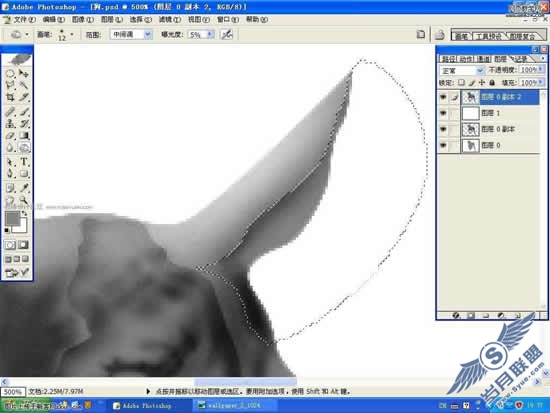This screenshot has width=550, height=413.
Task: Click the foreground gray color swatch
Action: (x=12, y=218)
